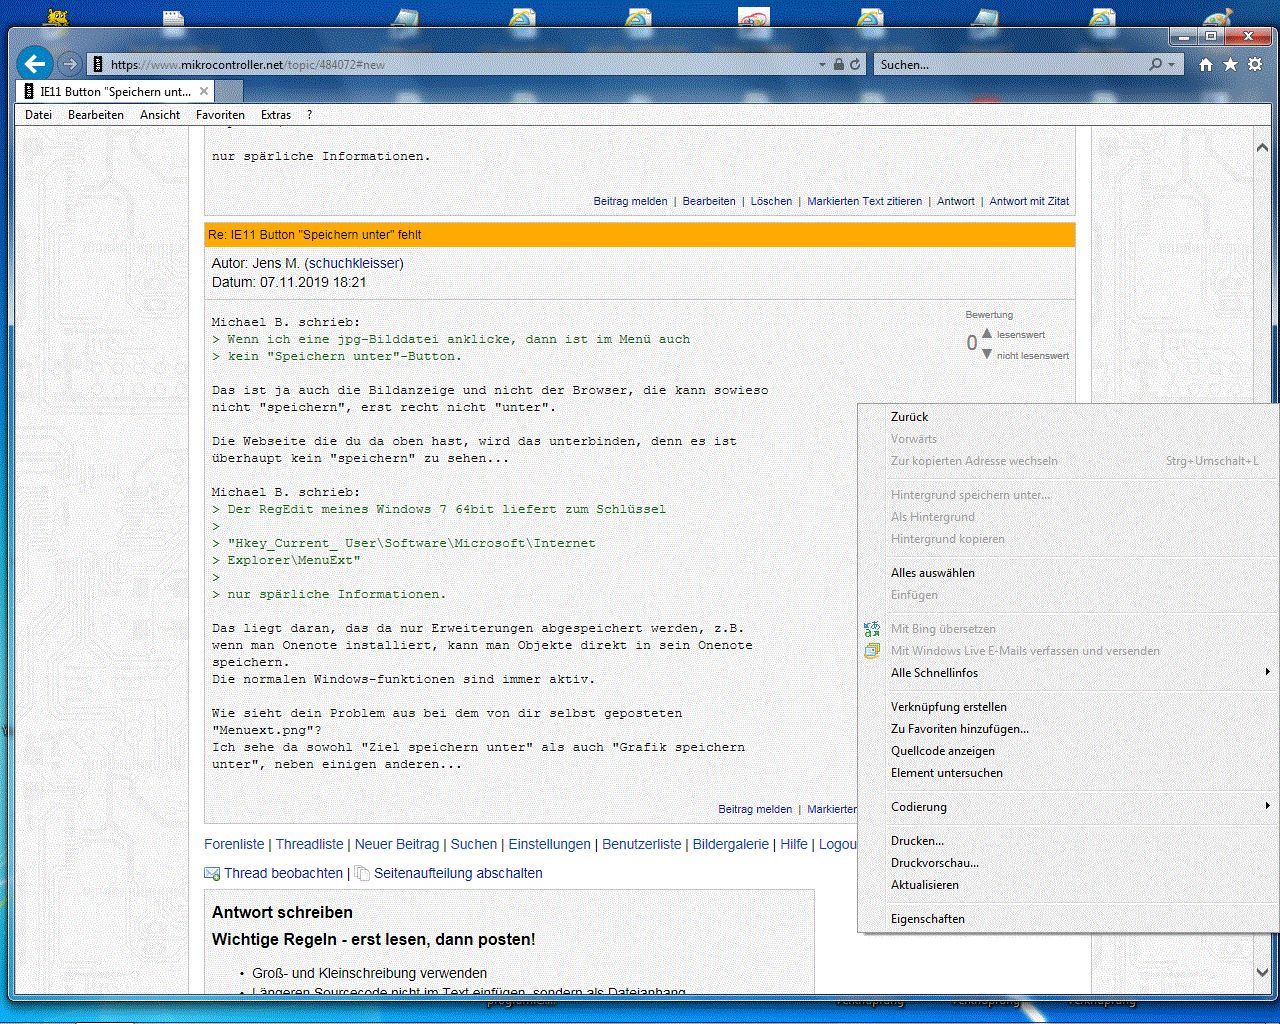This screenshot has height=1024, width=1280.
Task: Choose Quellcode anzeigen from context menu
Action: point(943,751)
